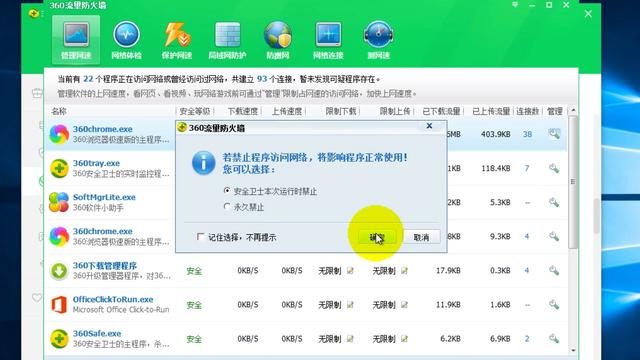Screen dimensions: 640x360
Task: Confirm the dialog with 确定
Action: pyautogui.click(x=377, y=237)
